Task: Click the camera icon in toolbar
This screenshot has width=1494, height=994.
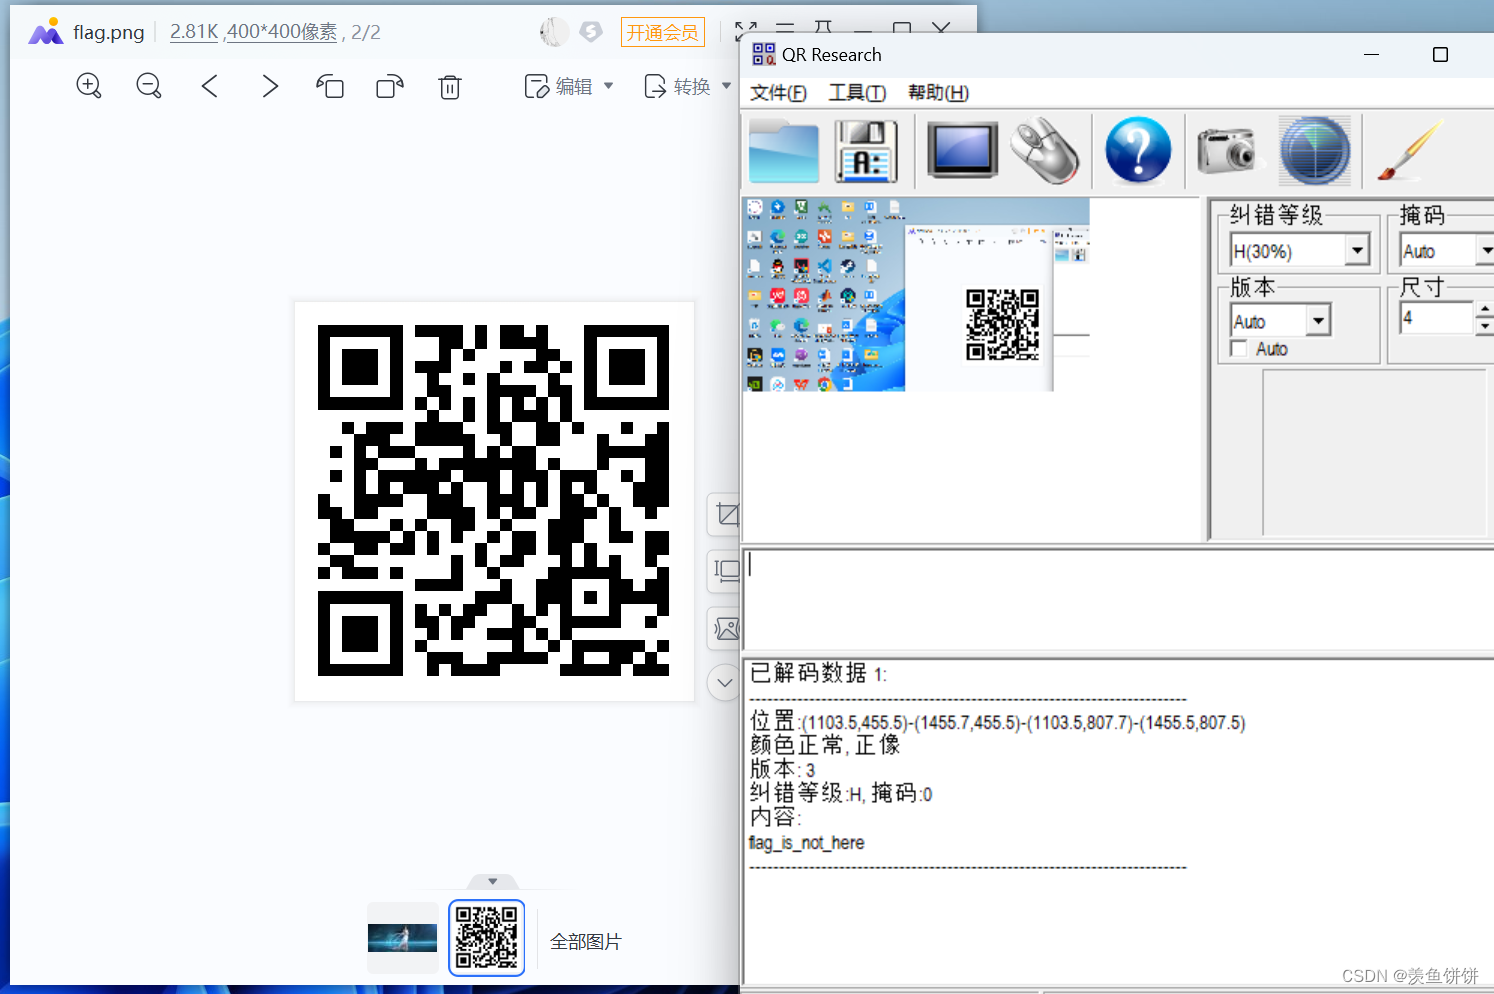Action: point(1227,151)
